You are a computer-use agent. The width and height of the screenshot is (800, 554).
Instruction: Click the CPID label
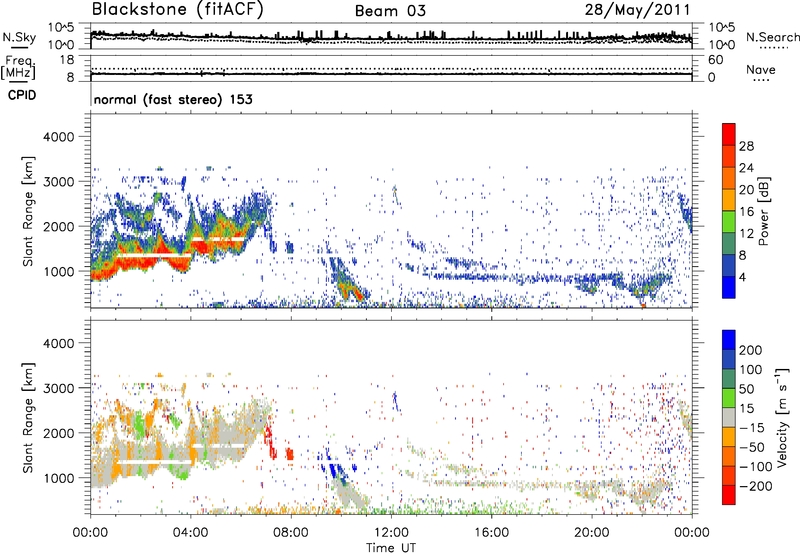tap(22, 95)
